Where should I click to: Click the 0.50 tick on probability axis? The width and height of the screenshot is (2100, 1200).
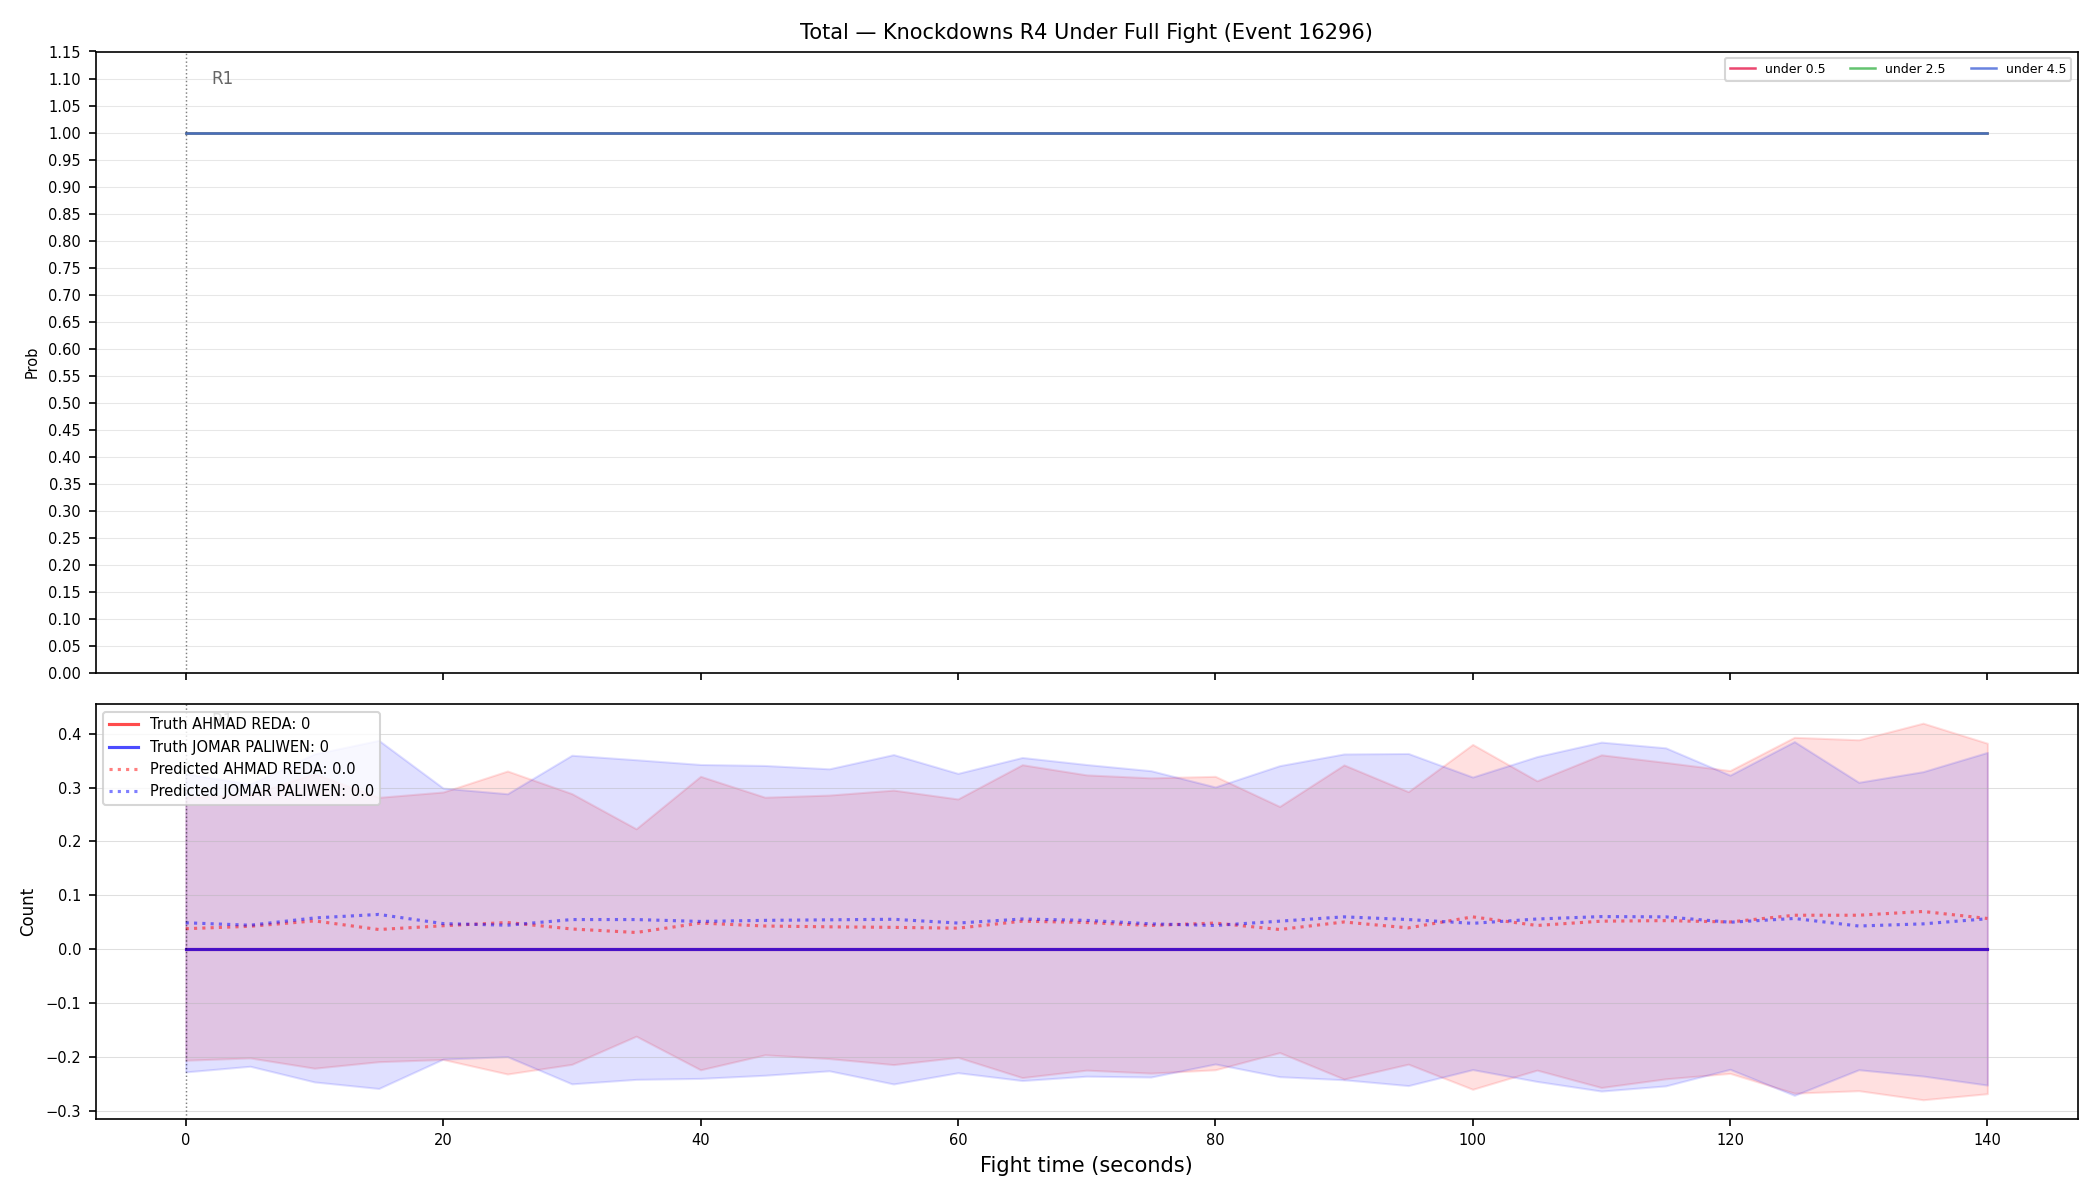[65, 403]
